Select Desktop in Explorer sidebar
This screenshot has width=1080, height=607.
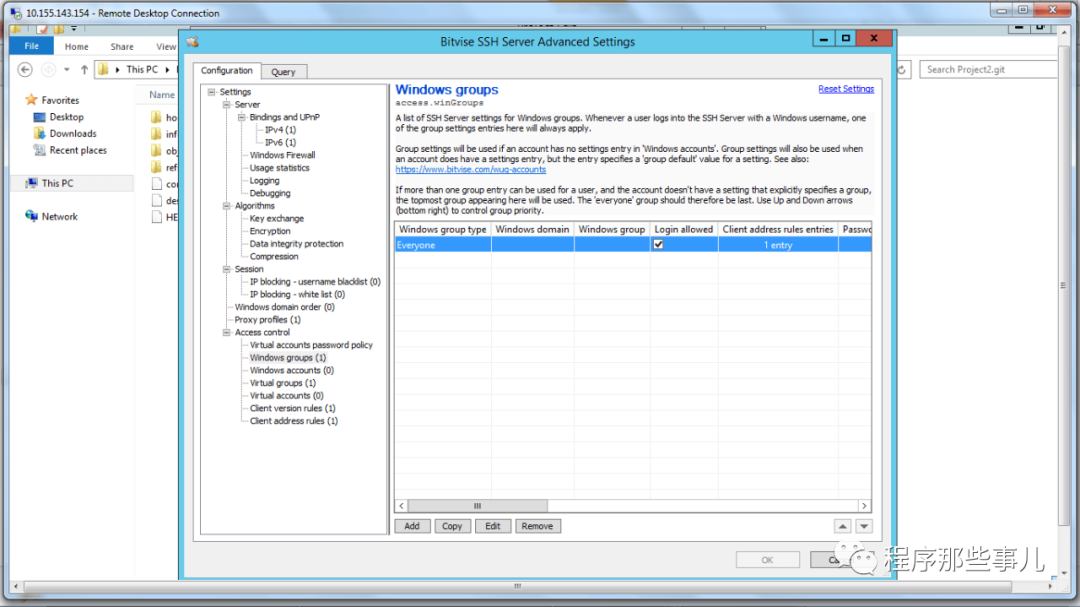pyautogui.click(x=66, y=117)
